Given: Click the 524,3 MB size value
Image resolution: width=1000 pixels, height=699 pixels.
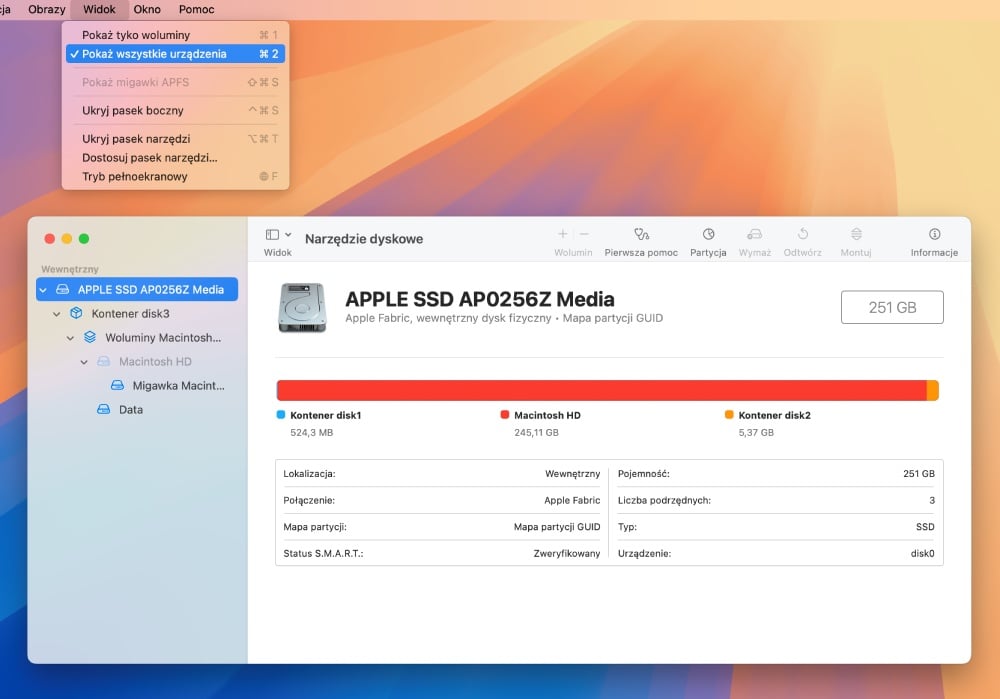Looking at the screenshot, I should click(311, 432).
